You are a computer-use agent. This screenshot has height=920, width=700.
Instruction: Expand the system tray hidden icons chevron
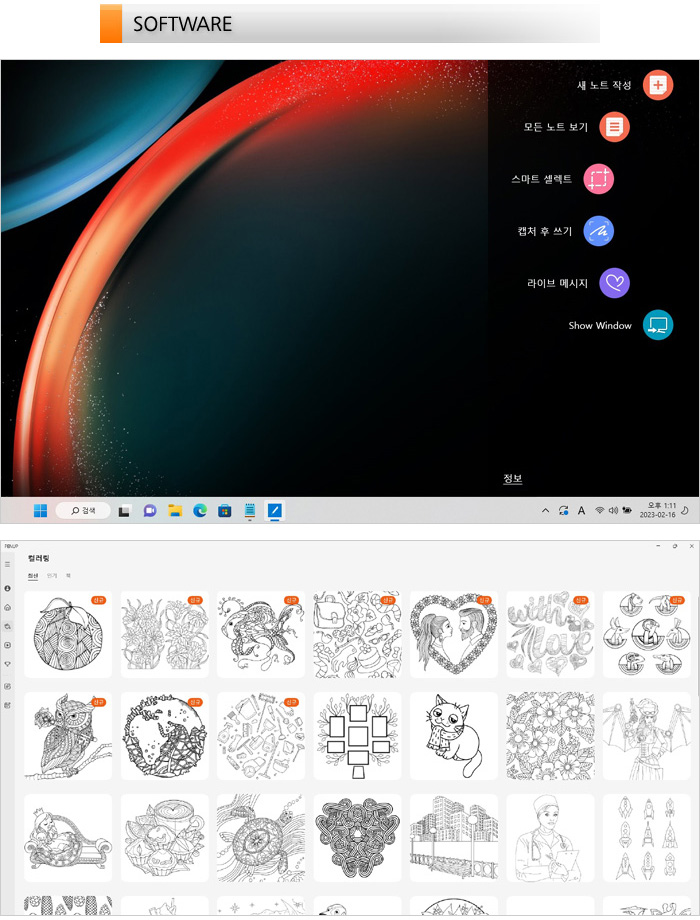[545, 511]
